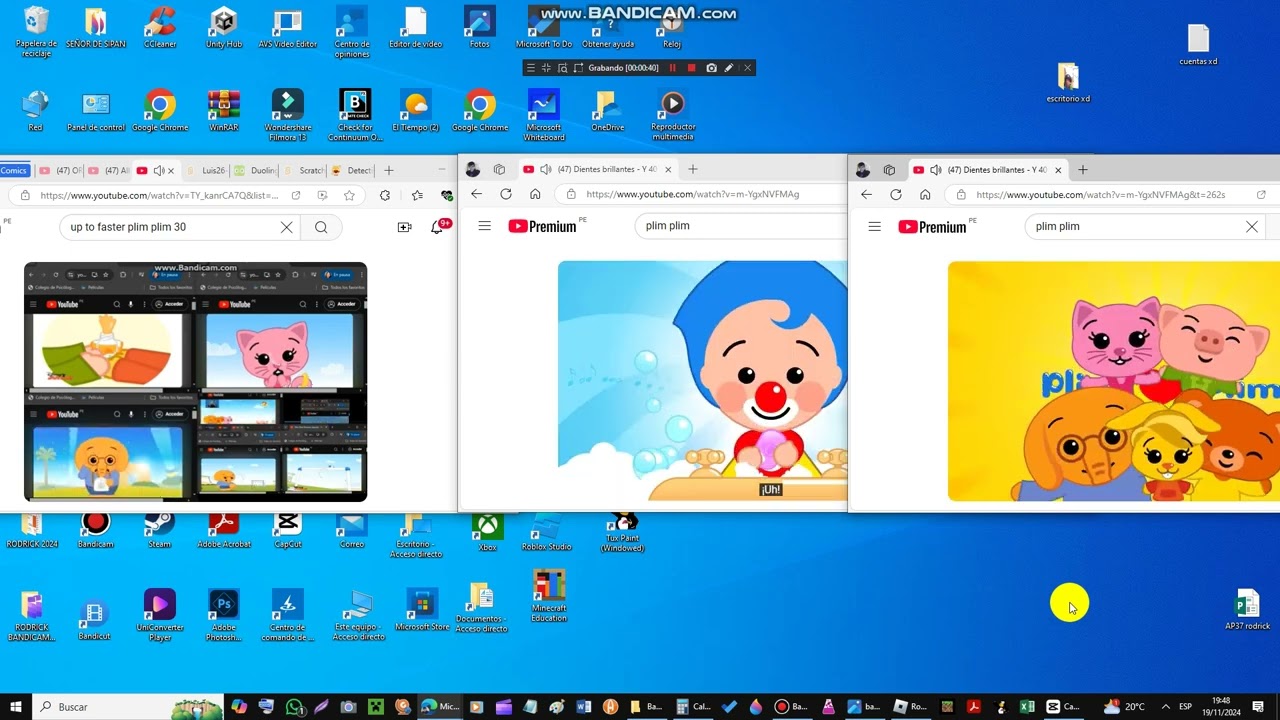This screenshot has width=1280, height=720.
Task: Click YouTube Premium logo in middle window
Action: point(542,226)
